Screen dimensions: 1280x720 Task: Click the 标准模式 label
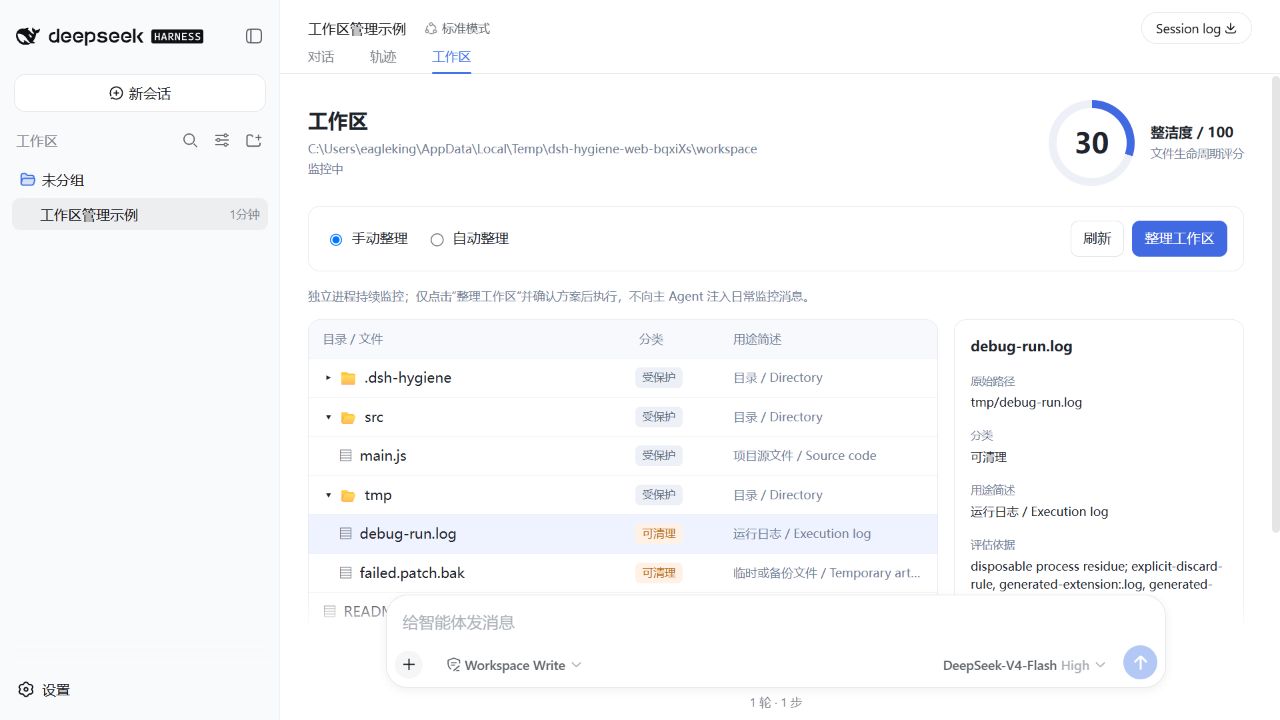pos(466,29)
